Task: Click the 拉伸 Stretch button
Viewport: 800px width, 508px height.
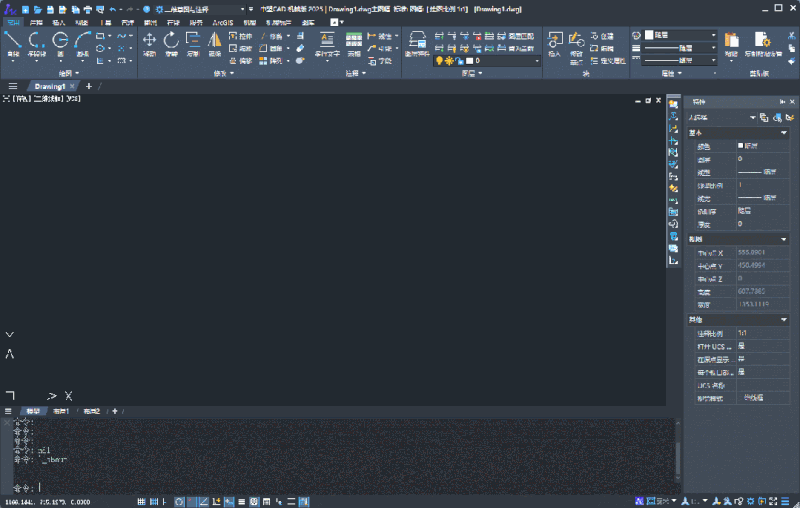Action: coord(240,36)
